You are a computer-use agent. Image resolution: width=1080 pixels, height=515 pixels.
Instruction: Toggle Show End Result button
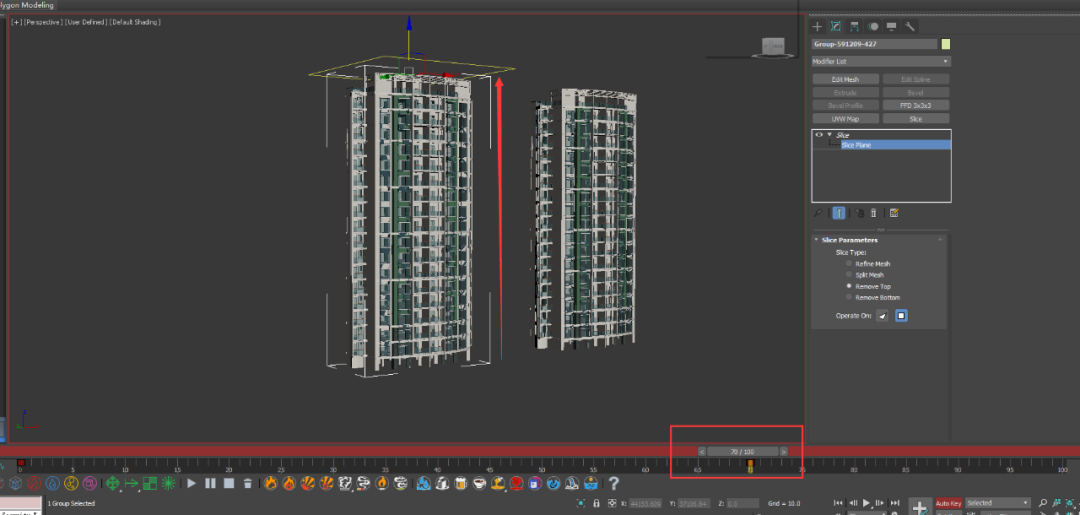(x=838, y=213)
